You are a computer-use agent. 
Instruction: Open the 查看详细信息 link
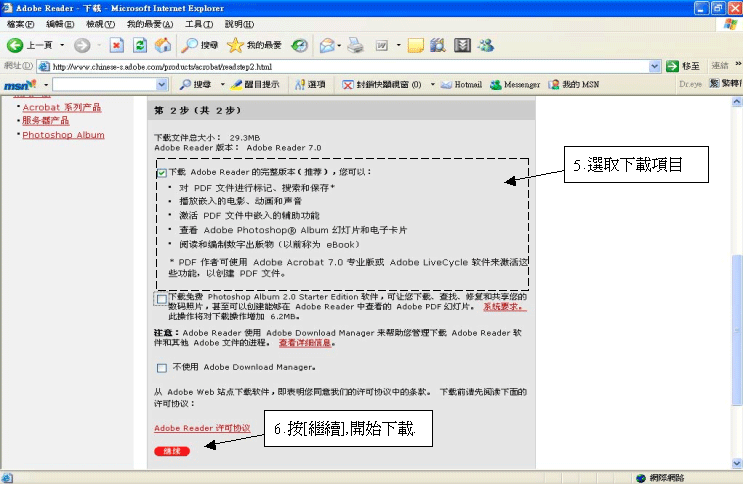(305, 343)
